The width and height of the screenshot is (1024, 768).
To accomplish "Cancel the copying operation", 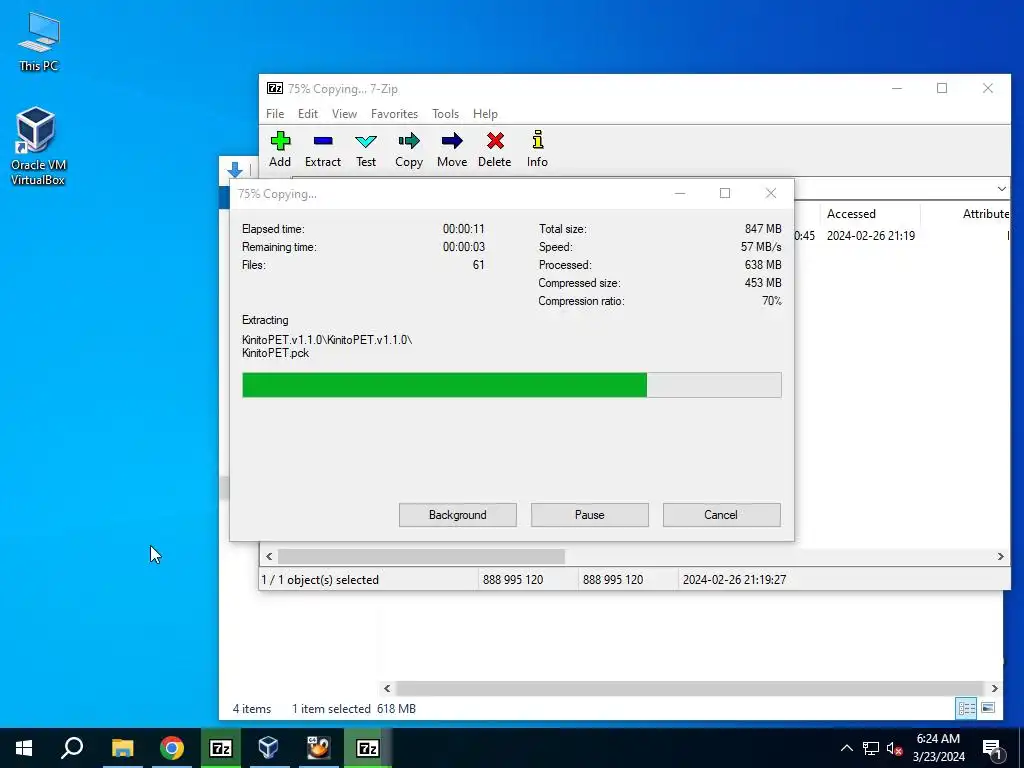I will coord(722,515).
